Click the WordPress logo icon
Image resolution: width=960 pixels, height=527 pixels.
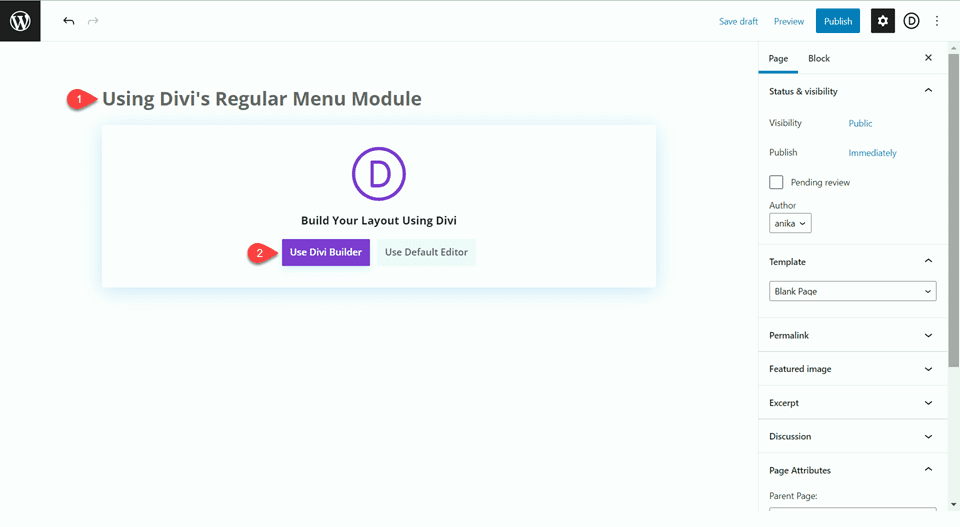[20, 21]
